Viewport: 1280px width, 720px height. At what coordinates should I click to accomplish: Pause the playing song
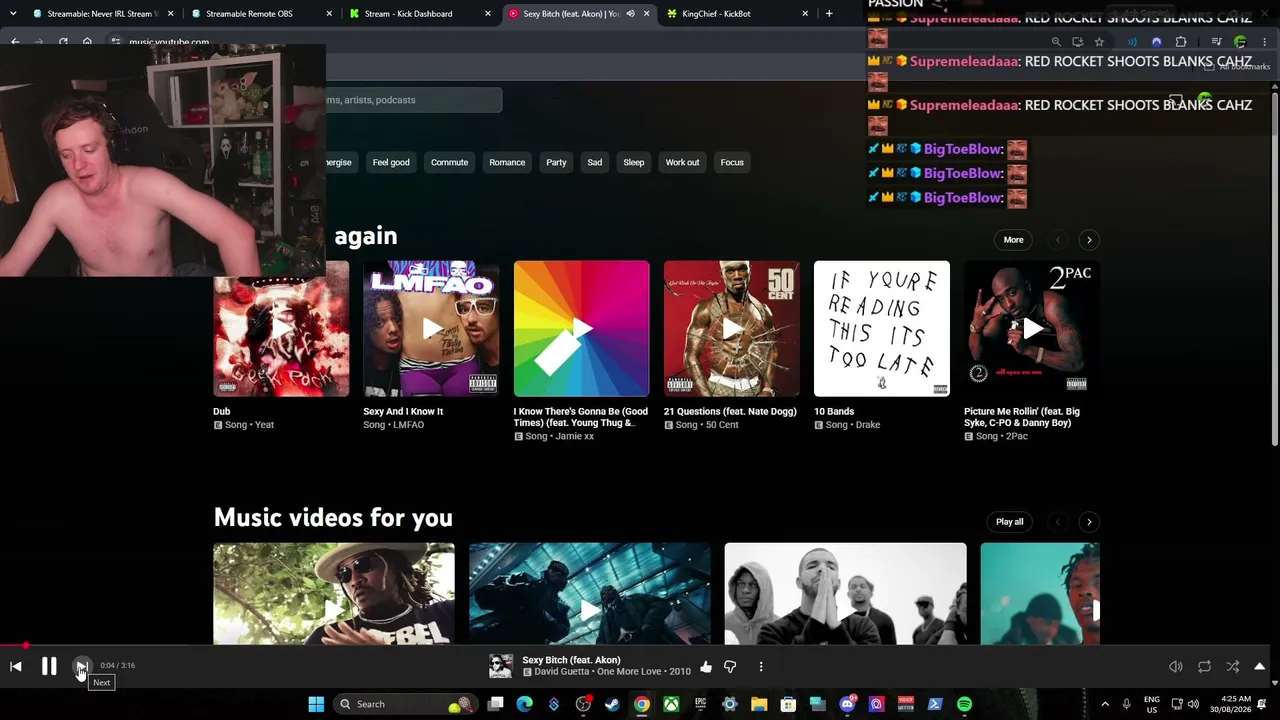click(x=49, y=667)
